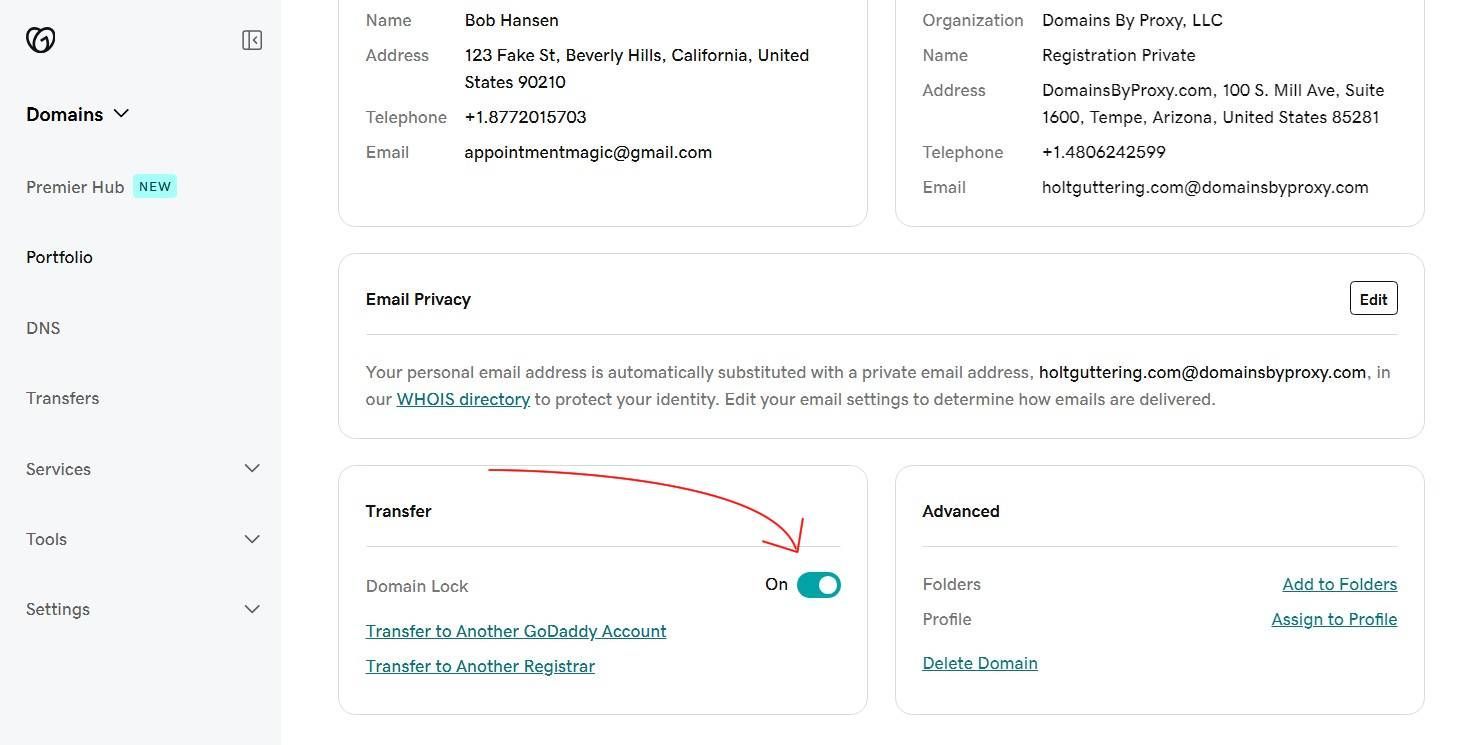Click Transfer to Another Registrar link
This screenshot has height=745, width=1463.
(480, 666)
